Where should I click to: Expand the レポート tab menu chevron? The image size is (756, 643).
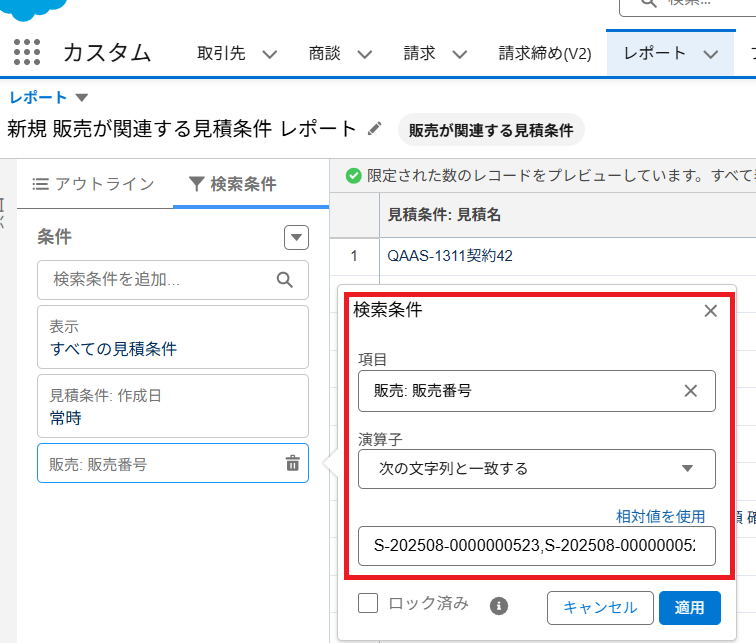(710, 54)
